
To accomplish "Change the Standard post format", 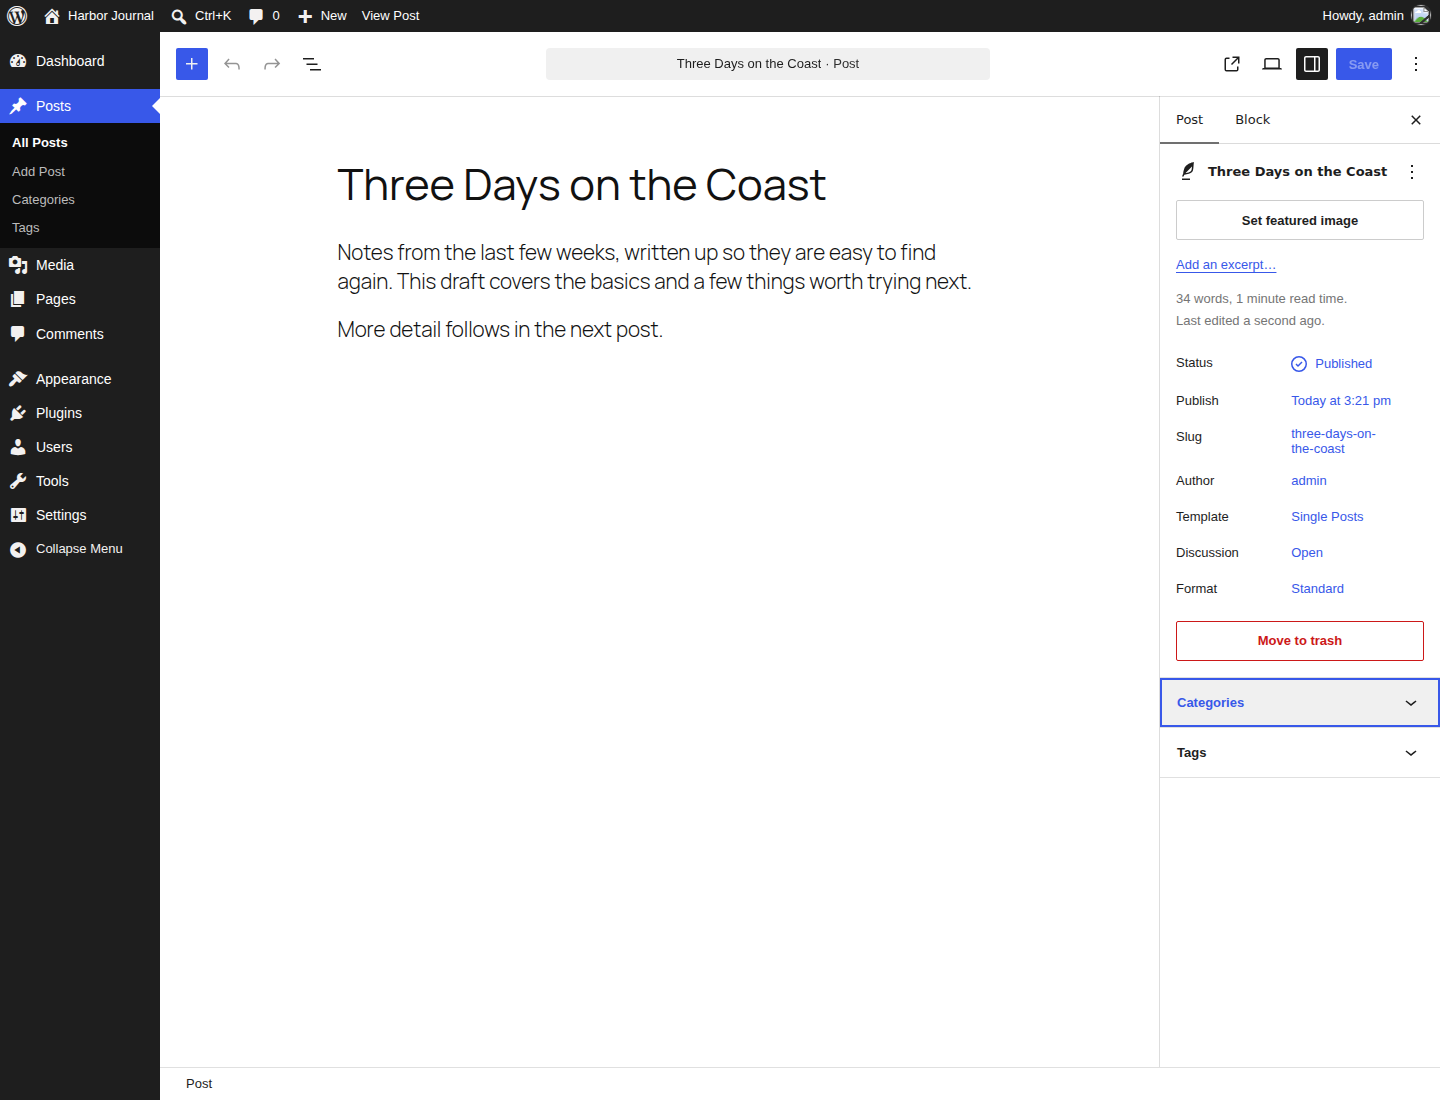I will [1317, 589].
